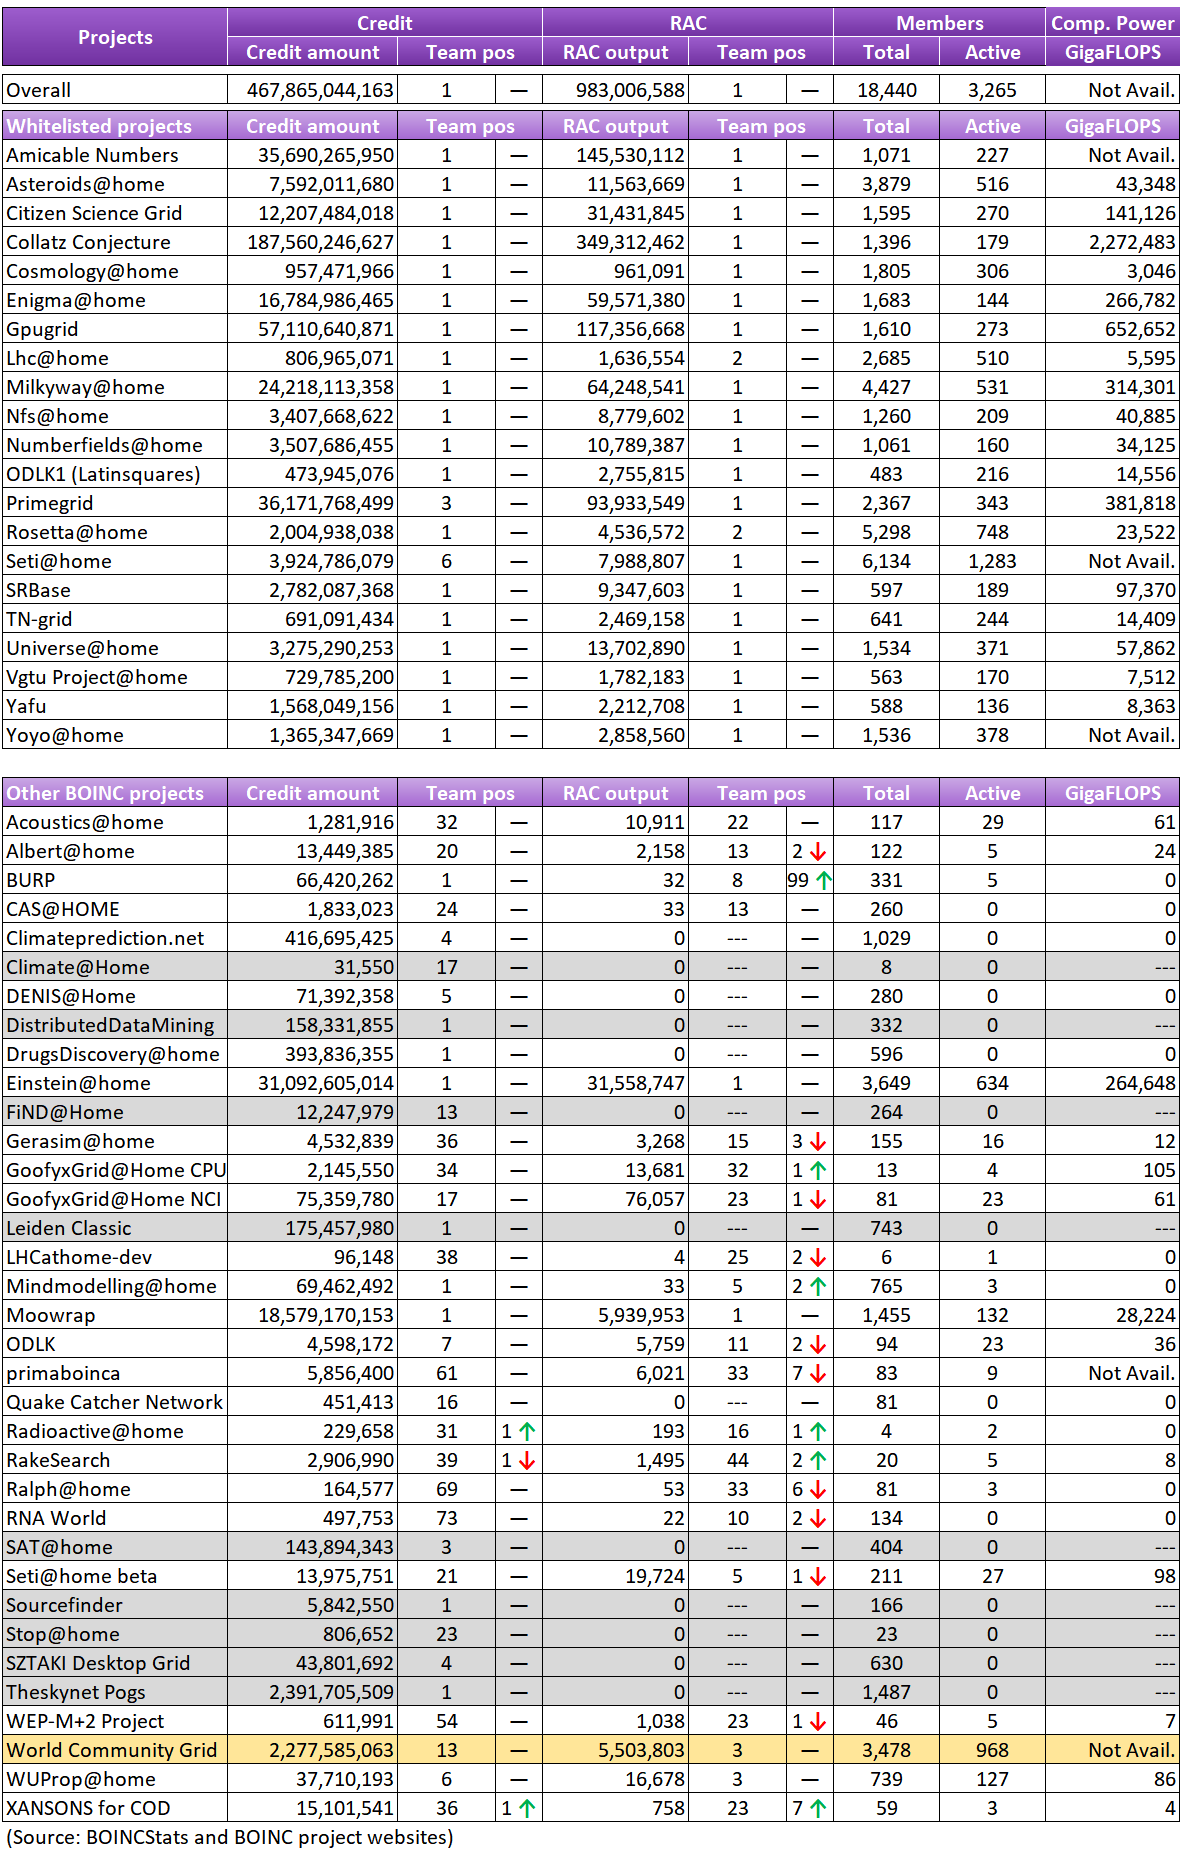1180x1851 pixels.
Task: Select the 'DistributedDataMining' project name
Action: 110,1025
